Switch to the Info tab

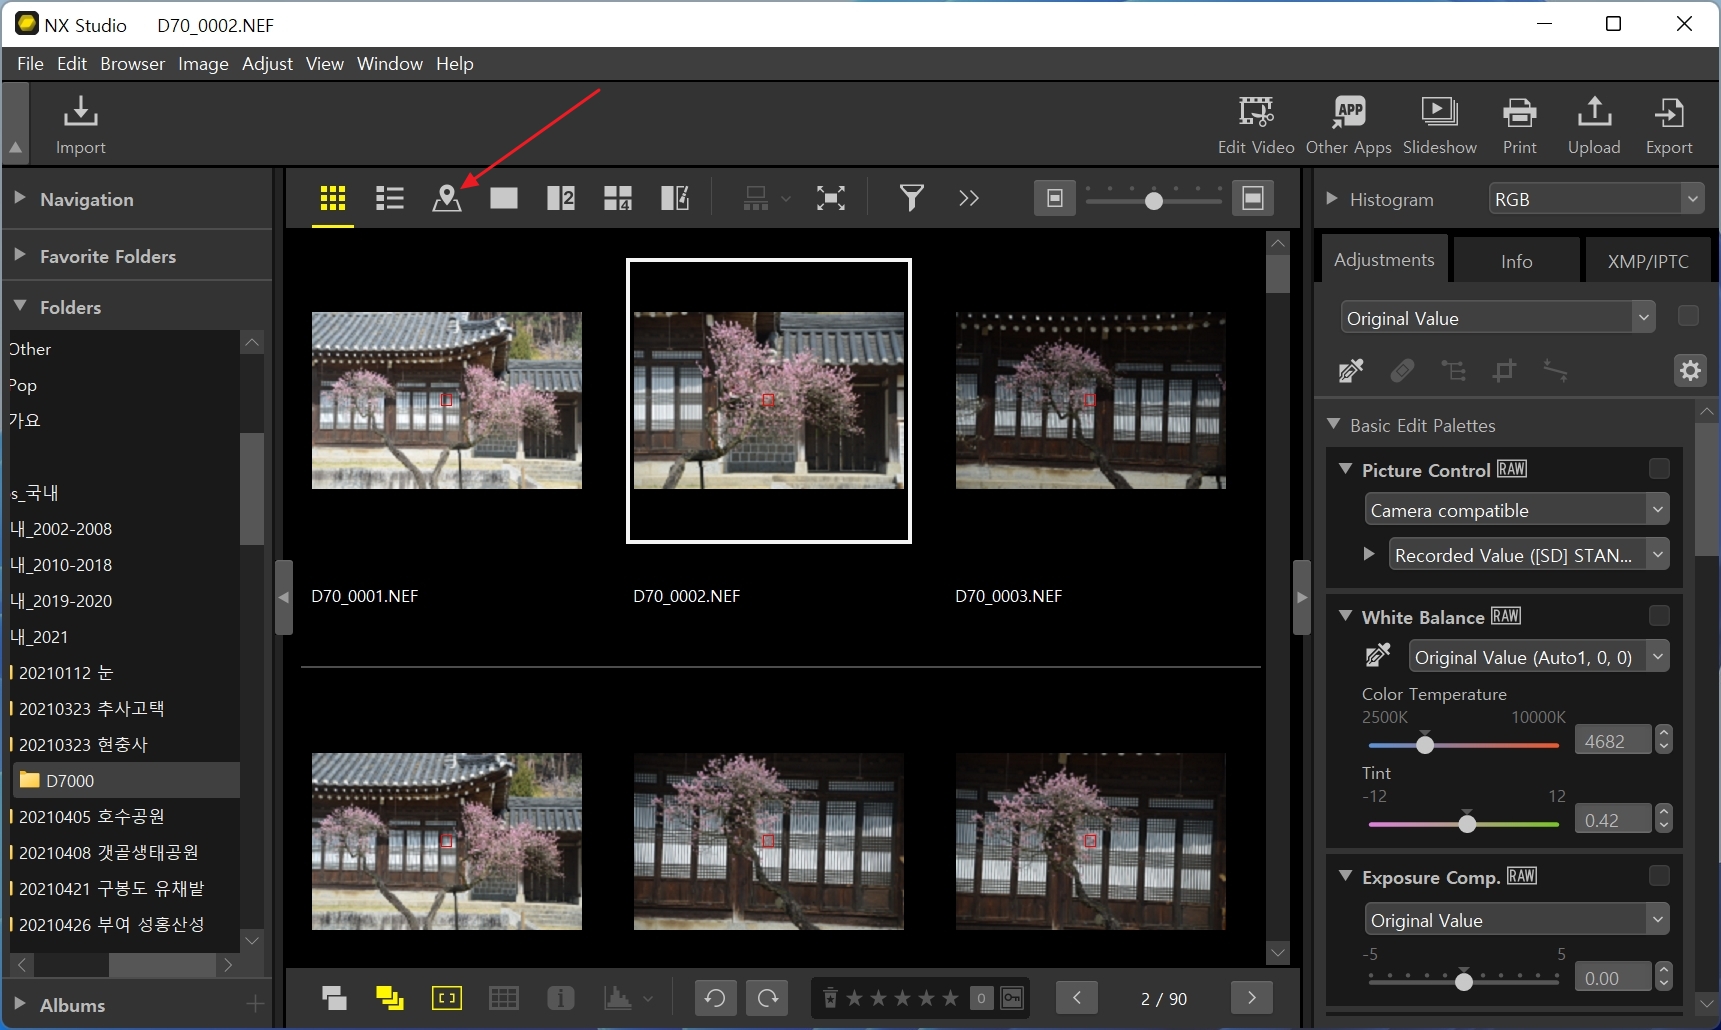(x=1516, y=260)
